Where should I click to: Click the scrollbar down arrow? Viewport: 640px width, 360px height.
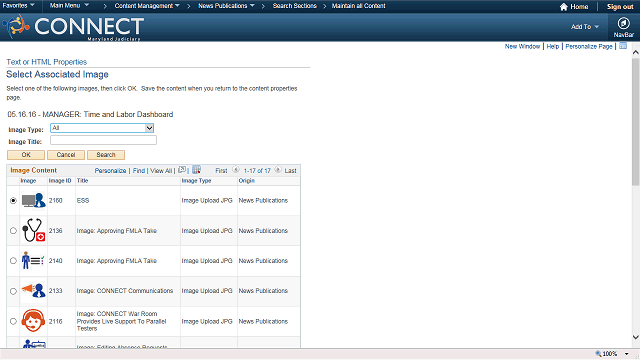tap(636, 337)
